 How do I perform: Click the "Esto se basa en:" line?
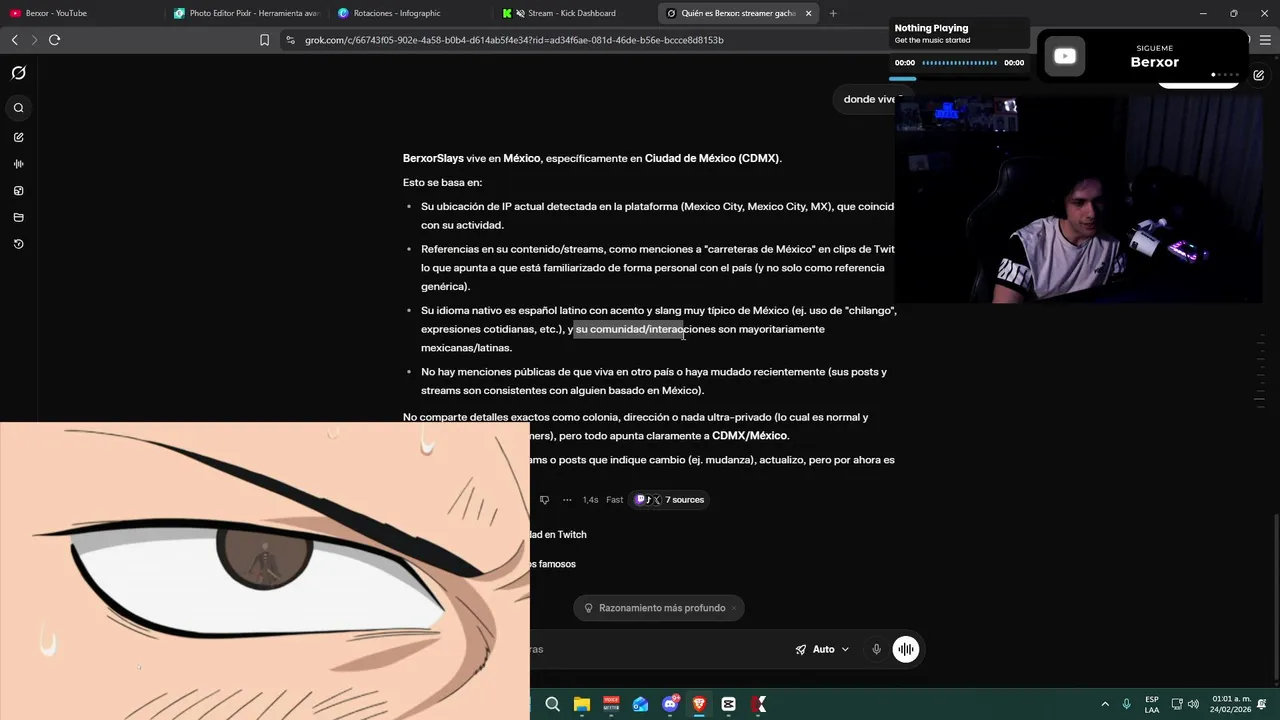click(442, 183)
